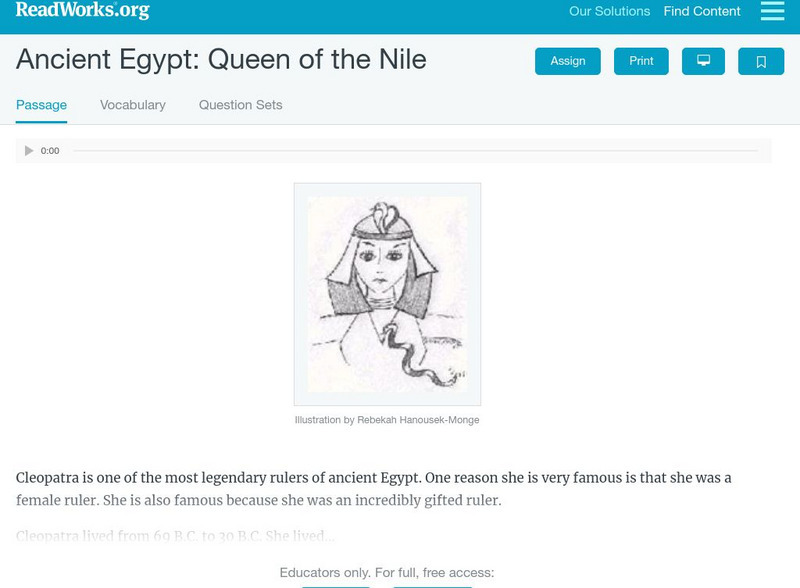
Task: Click the illustration credit caption
Action: [x=387, y=420]
